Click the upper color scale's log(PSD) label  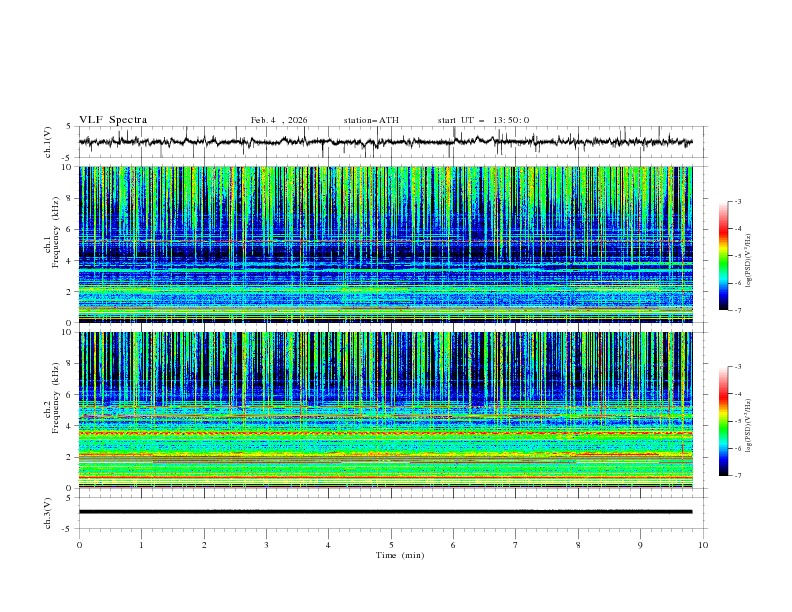click(748, 261)
